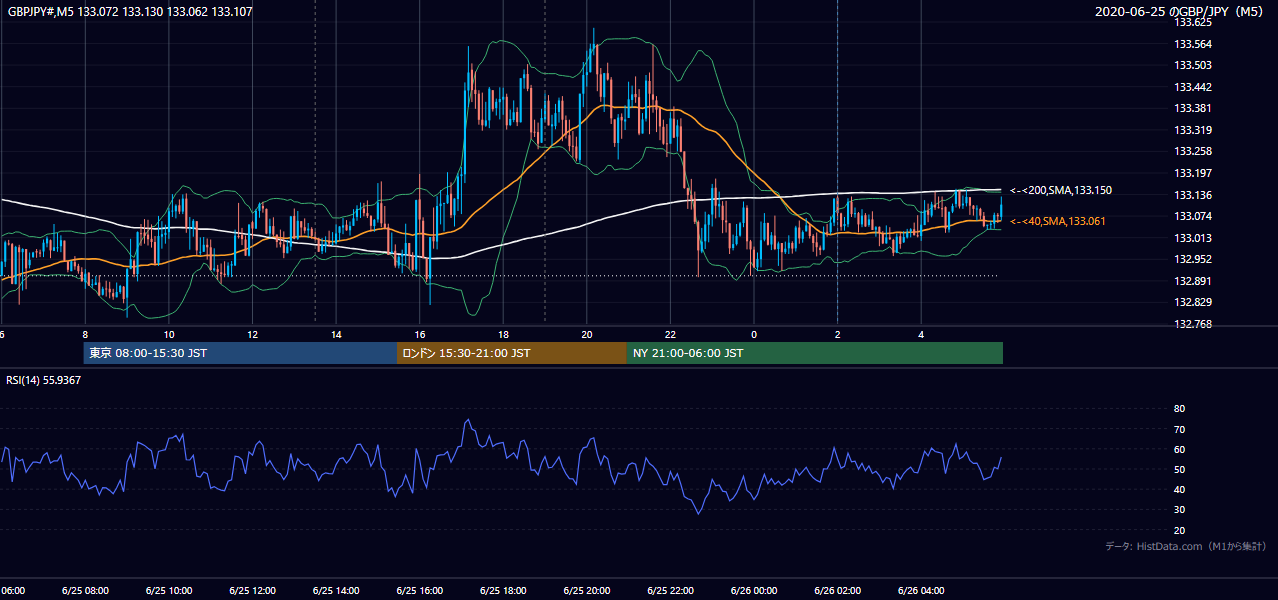Click the NY session bar 21:00-06:00 JST
Image resolution: width=1278 pixels, height=600 pixels.
[815, 353]
